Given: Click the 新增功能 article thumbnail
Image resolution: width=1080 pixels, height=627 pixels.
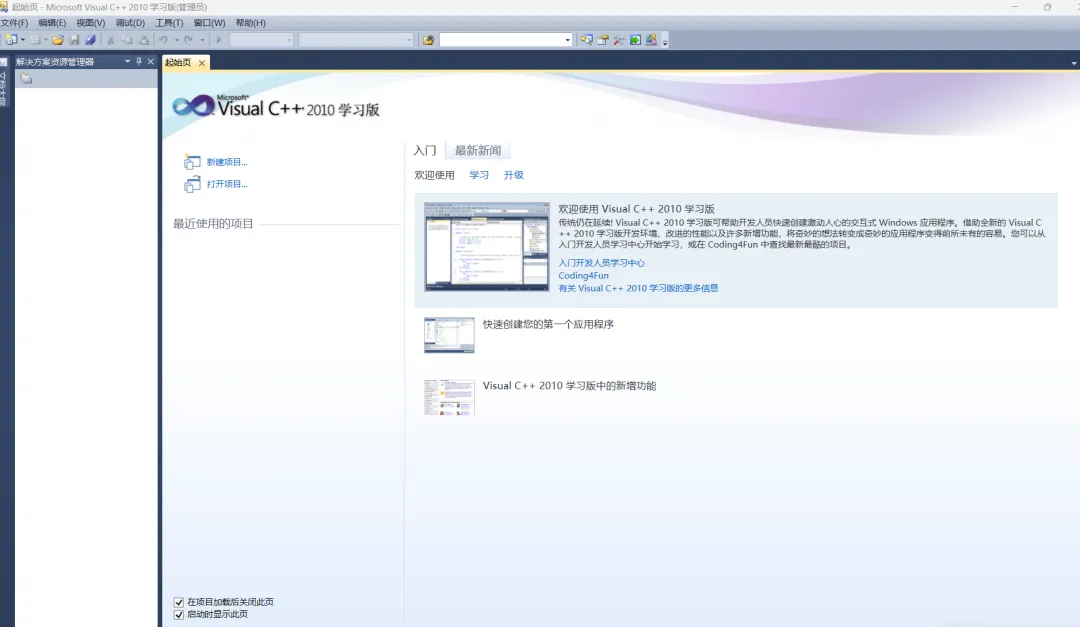Looking at the screenshot, I should [449, 397].
